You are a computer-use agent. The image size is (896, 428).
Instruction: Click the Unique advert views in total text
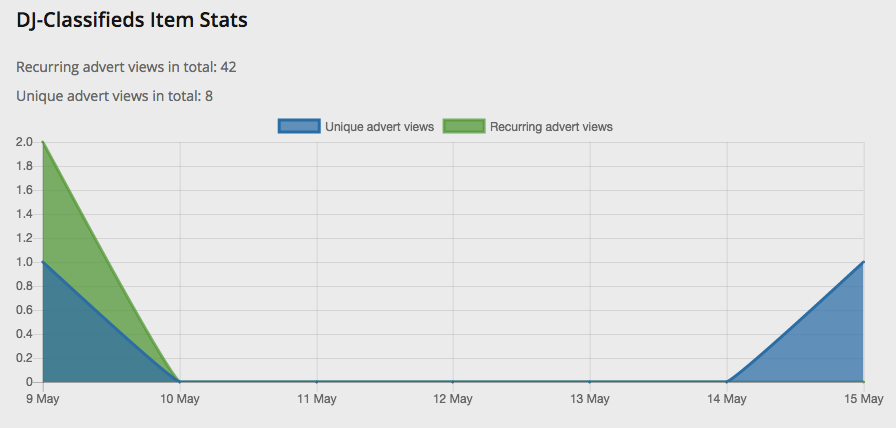tap(114, 96)
